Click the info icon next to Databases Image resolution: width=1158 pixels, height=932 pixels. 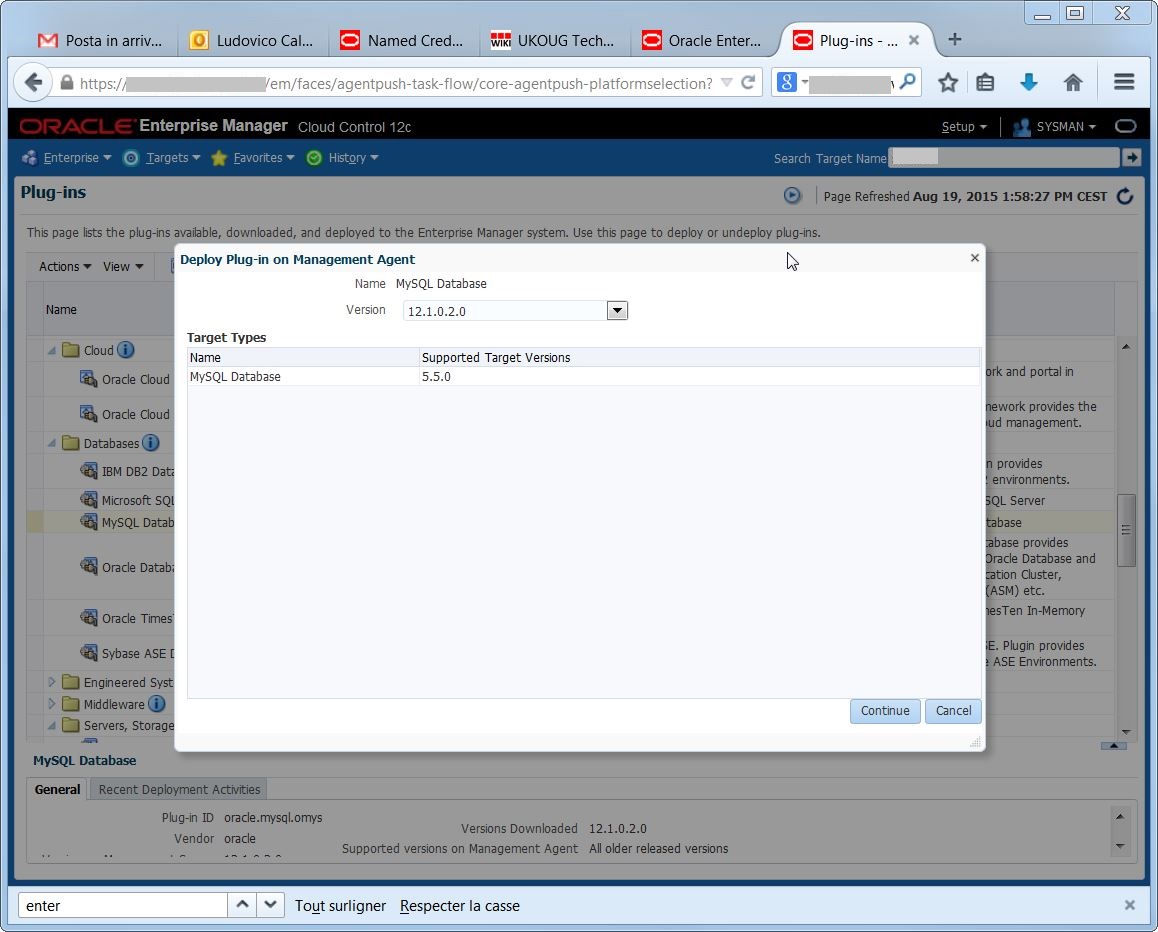151,443
